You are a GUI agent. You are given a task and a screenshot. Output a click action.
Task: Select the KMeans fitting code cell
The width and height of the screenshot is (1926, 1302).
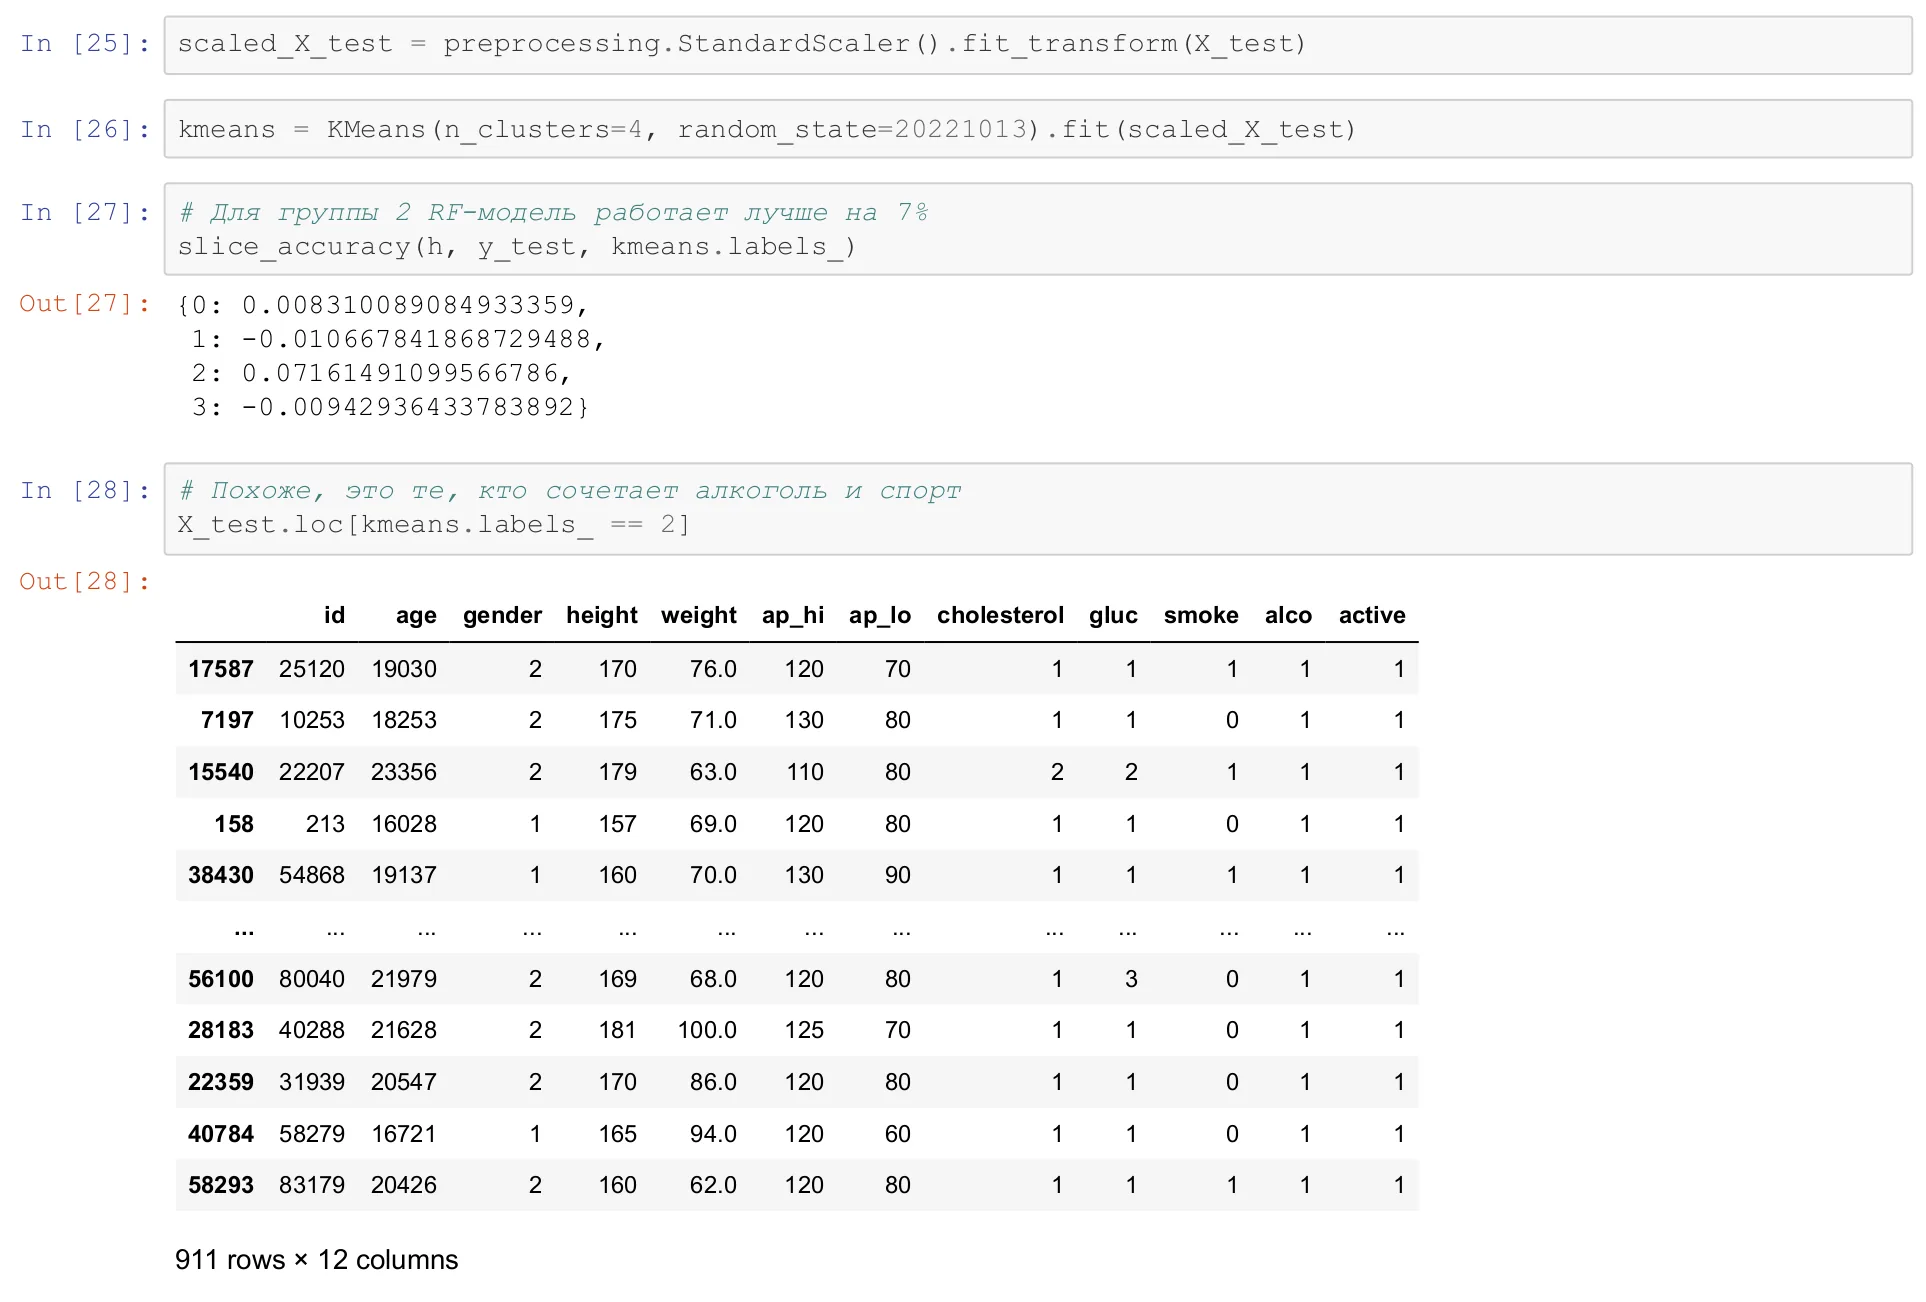pyautogui.click(x=1037, y=130)
